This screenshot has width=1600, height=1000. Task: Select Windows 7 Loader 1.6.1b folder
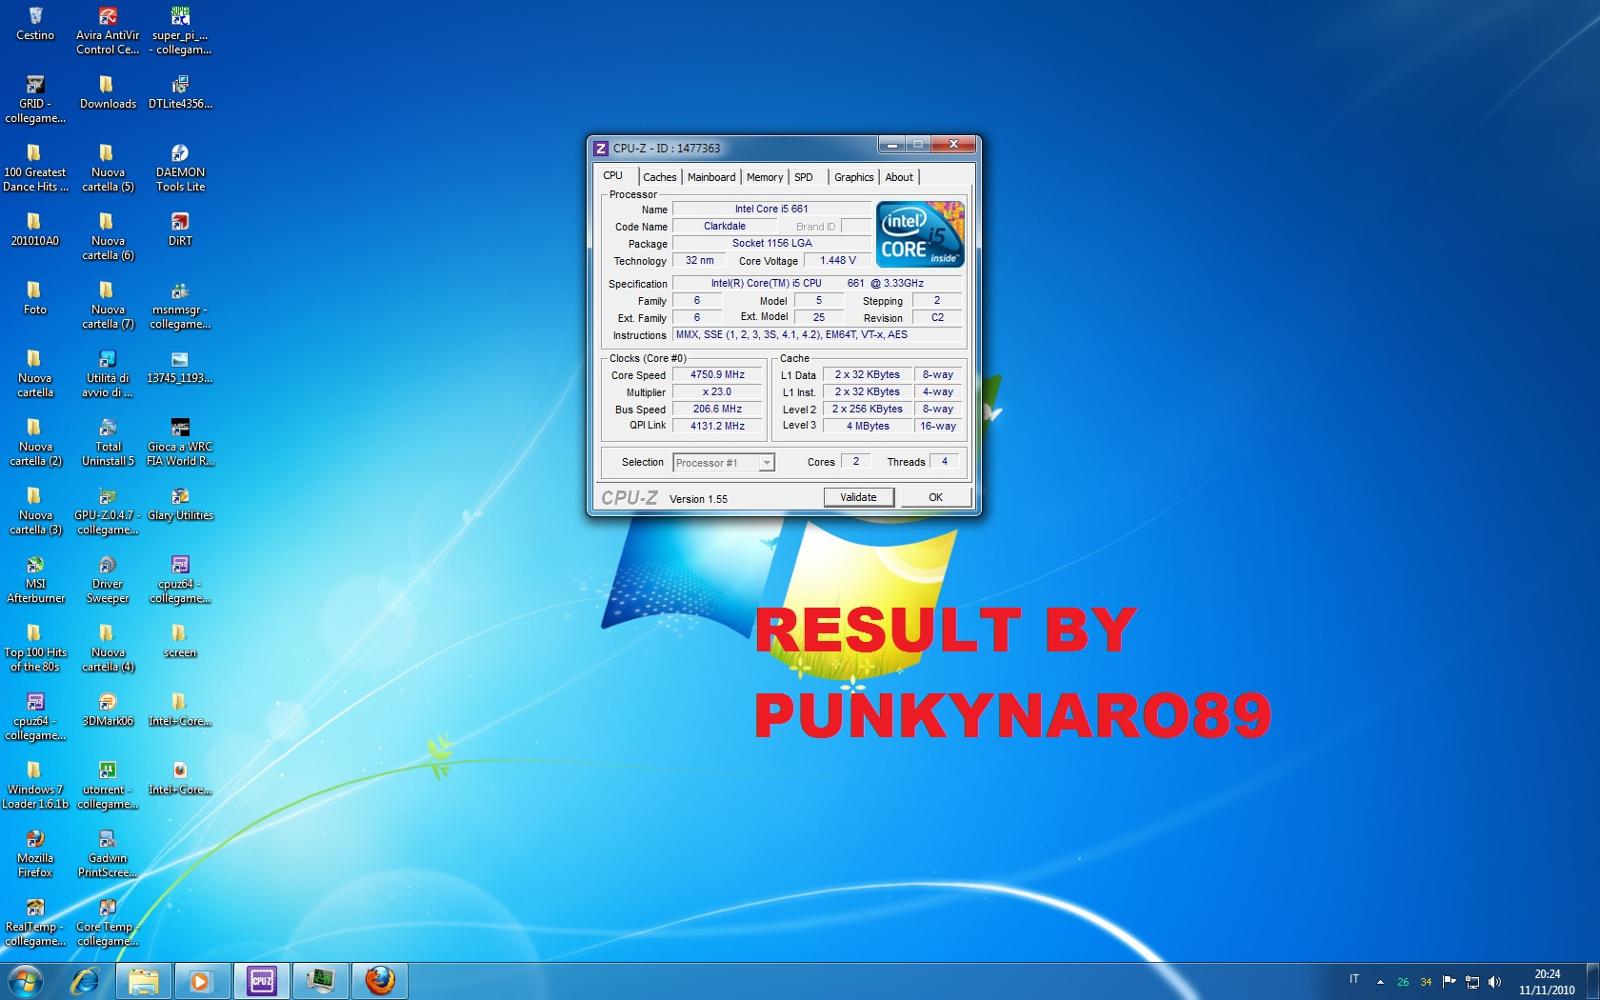(35, 786)
